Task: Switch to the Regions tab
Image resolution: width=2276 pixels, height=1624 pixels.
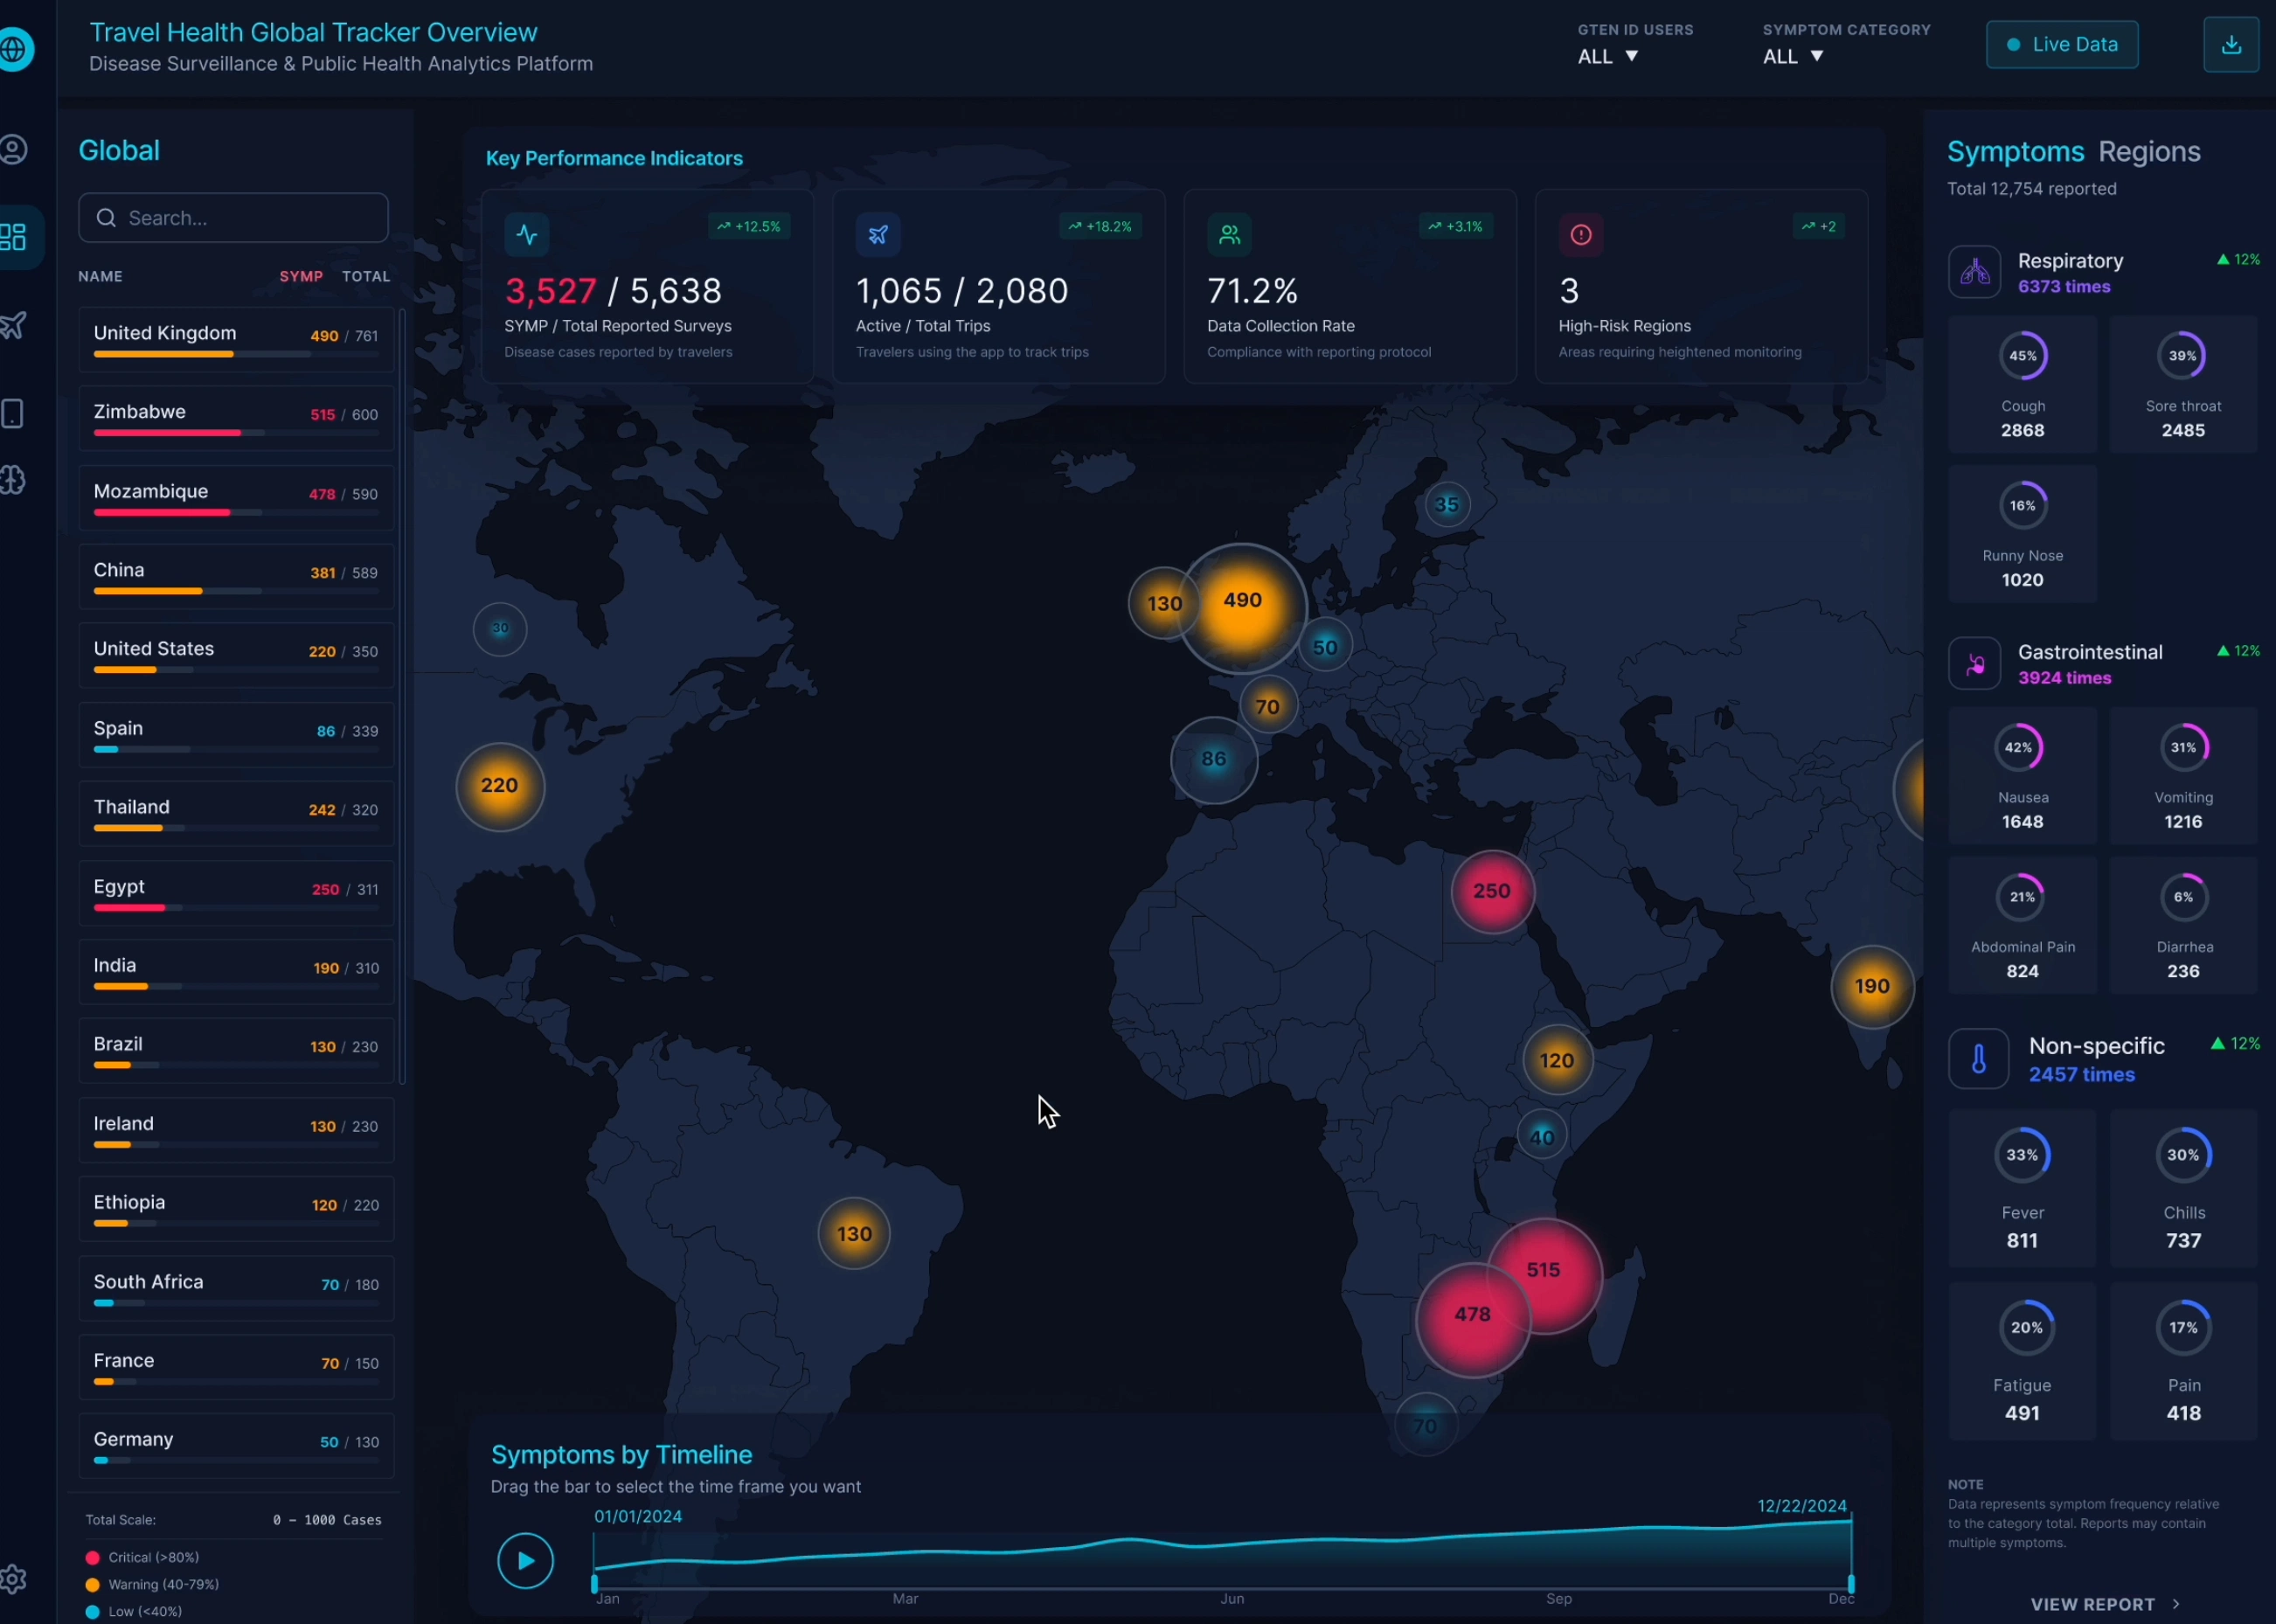Action: [x=2148, y=152]
